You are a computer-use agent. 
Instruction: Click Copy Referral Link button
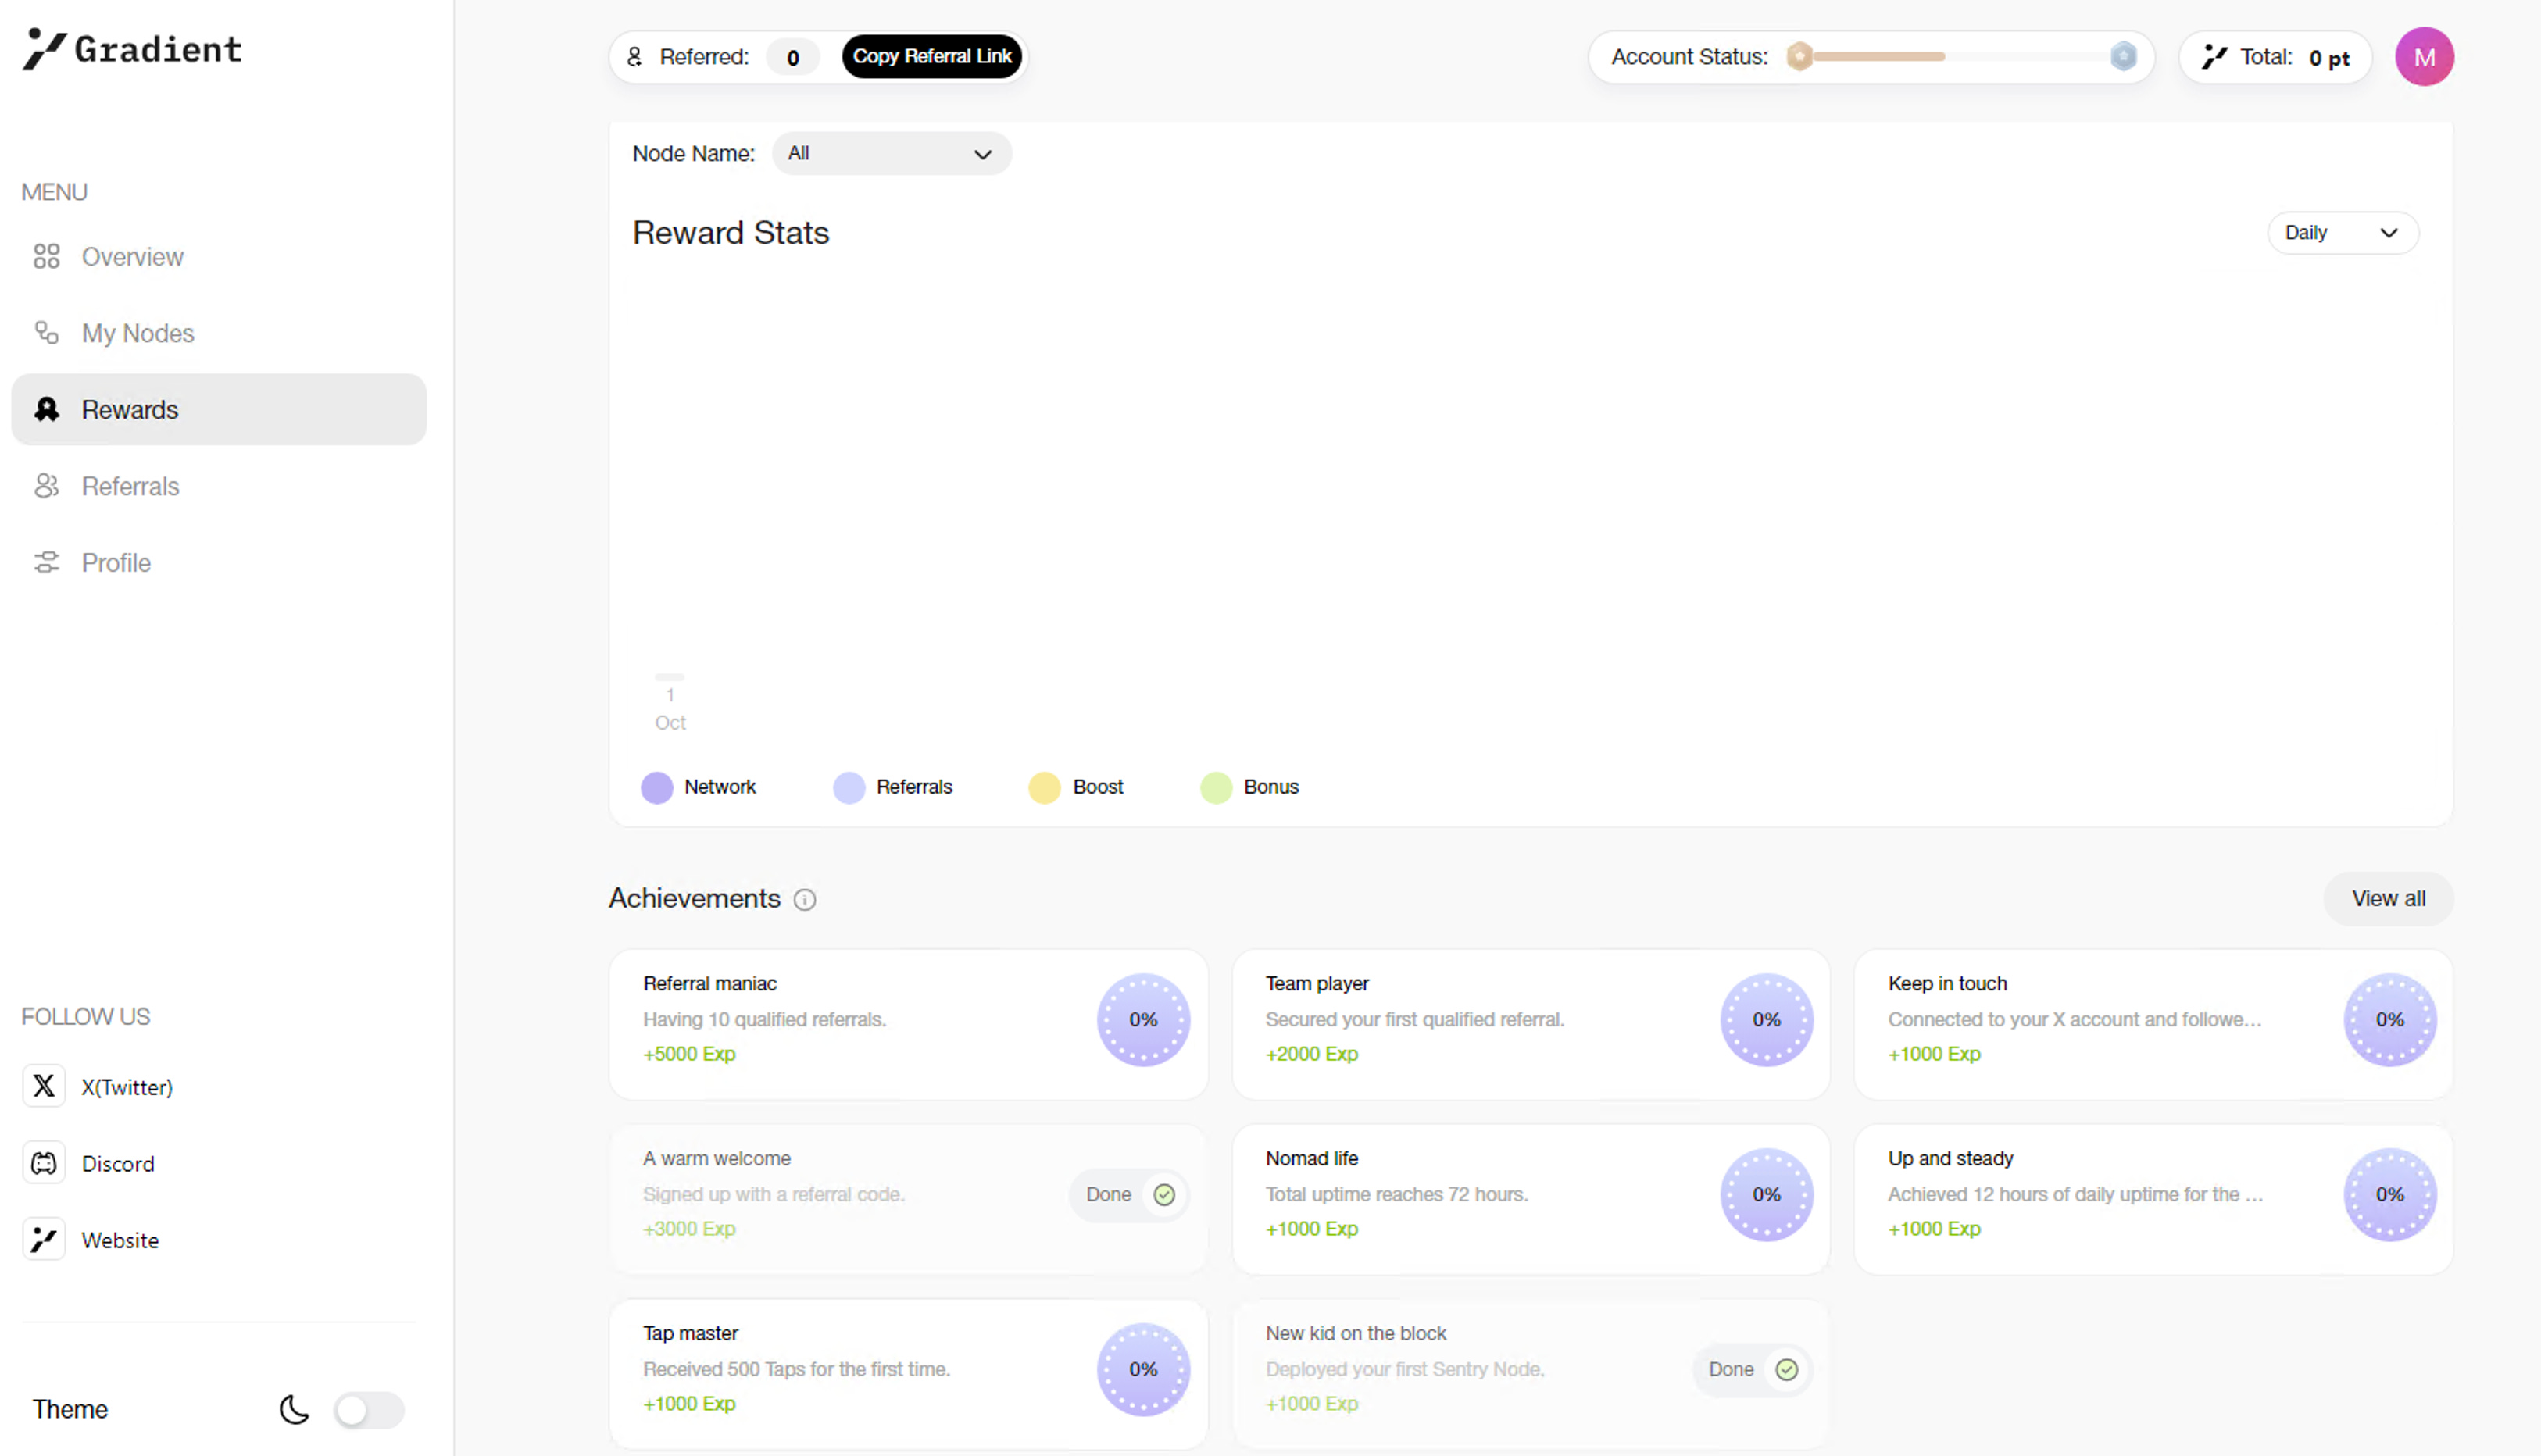click(x=932, y=57)
